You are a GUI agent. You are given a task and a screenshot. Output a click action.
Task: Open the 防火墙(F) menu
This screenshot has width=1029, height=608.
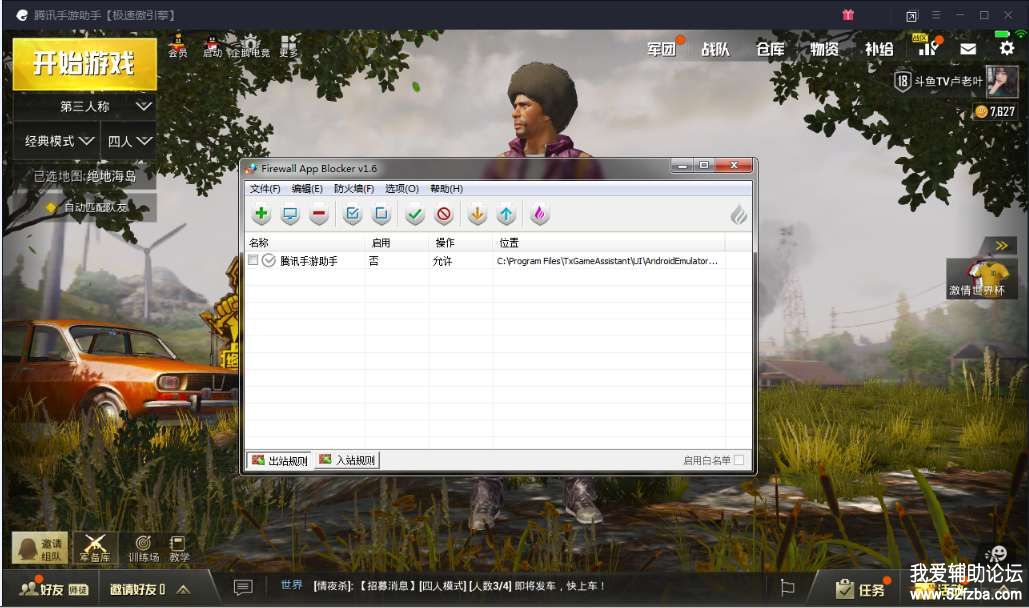coord(354,188)
